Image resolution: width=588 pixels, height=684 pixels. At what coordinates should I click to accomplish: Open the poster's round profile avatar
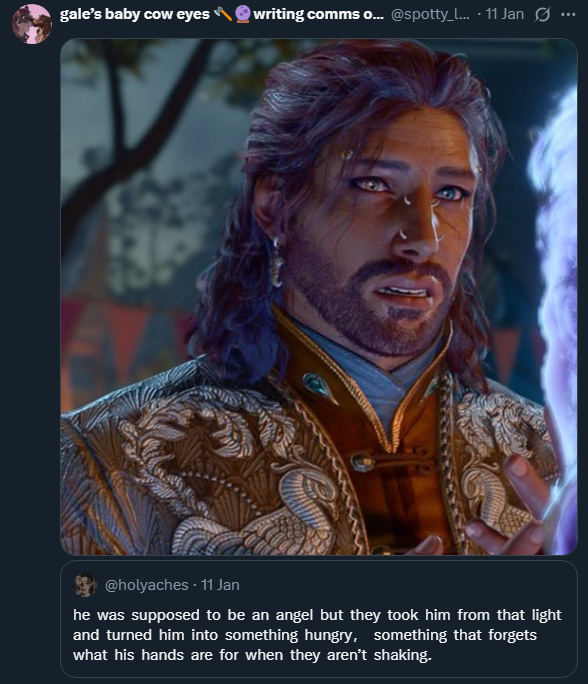pyautogui.click(x=32, y=24)
